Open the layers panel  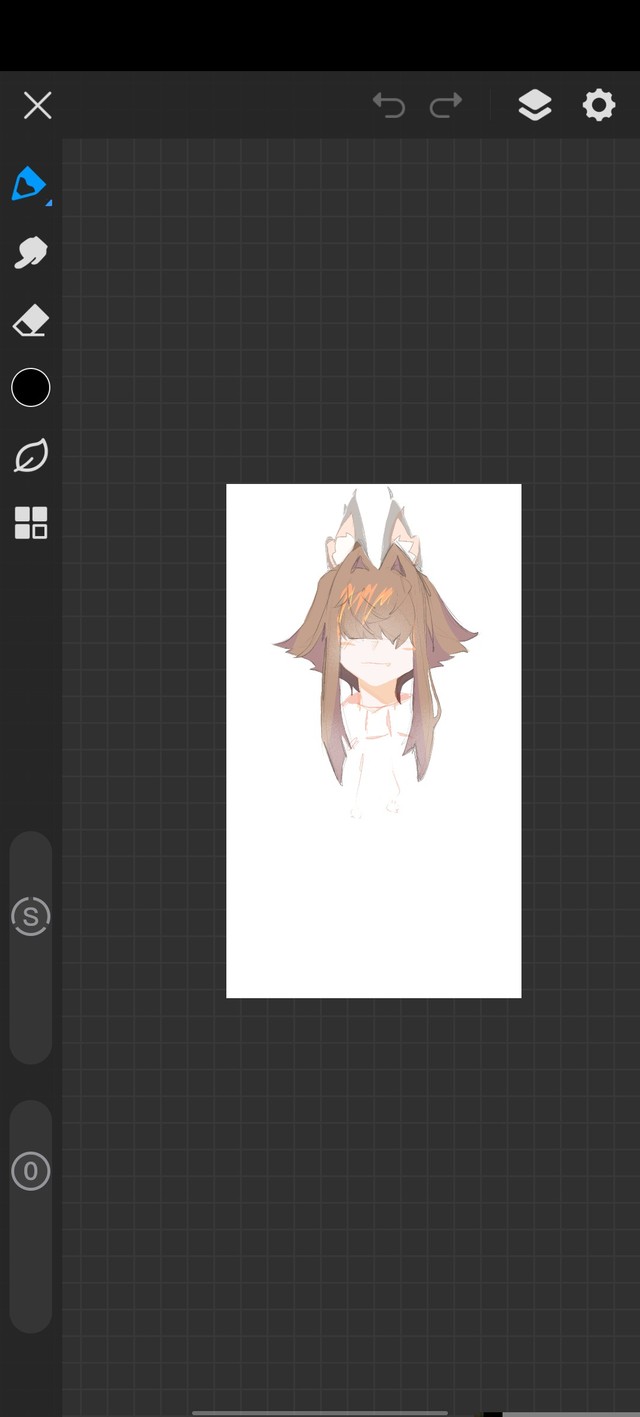click(535, 105)
